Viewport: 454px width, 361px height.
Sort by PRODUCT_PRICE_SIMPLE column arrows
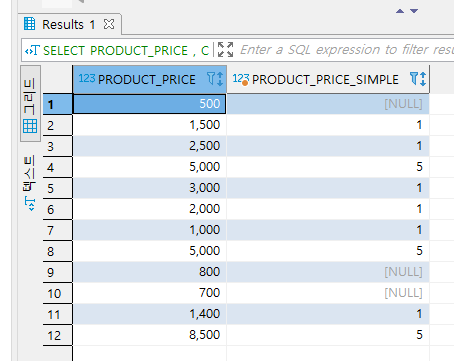pyautogui.click(x=423, y=79)
